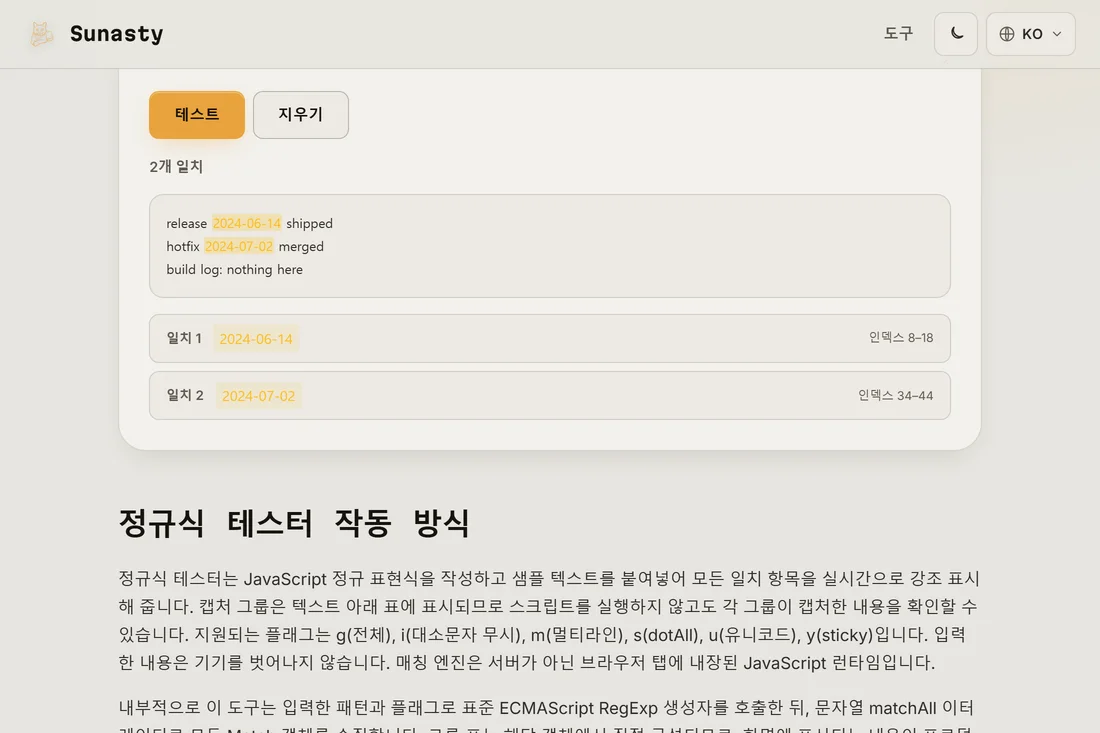Select the '2개 일치' match count text

click(x=176, y=166)
